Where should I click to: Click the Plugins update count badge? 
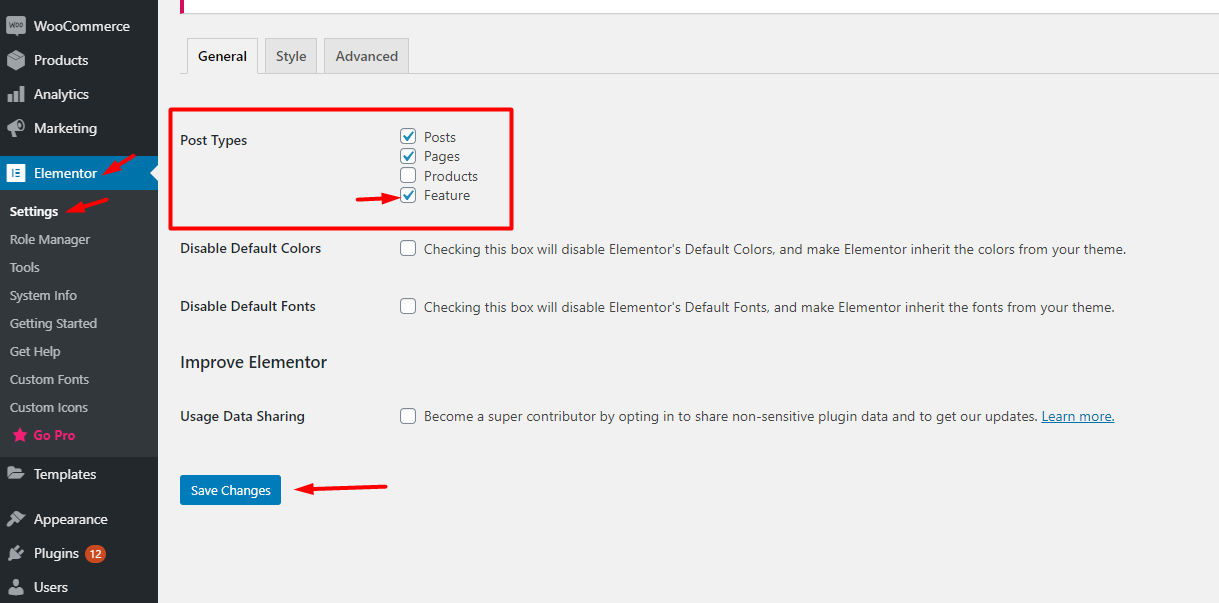[95, 554]
